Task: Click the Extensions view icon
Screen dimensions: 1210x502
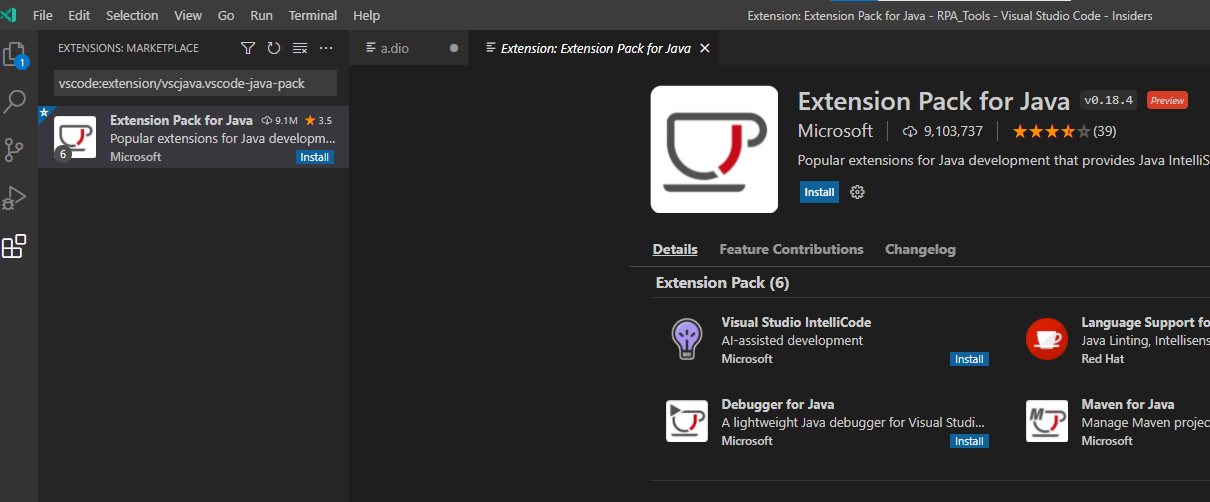Action: point(15,246)
